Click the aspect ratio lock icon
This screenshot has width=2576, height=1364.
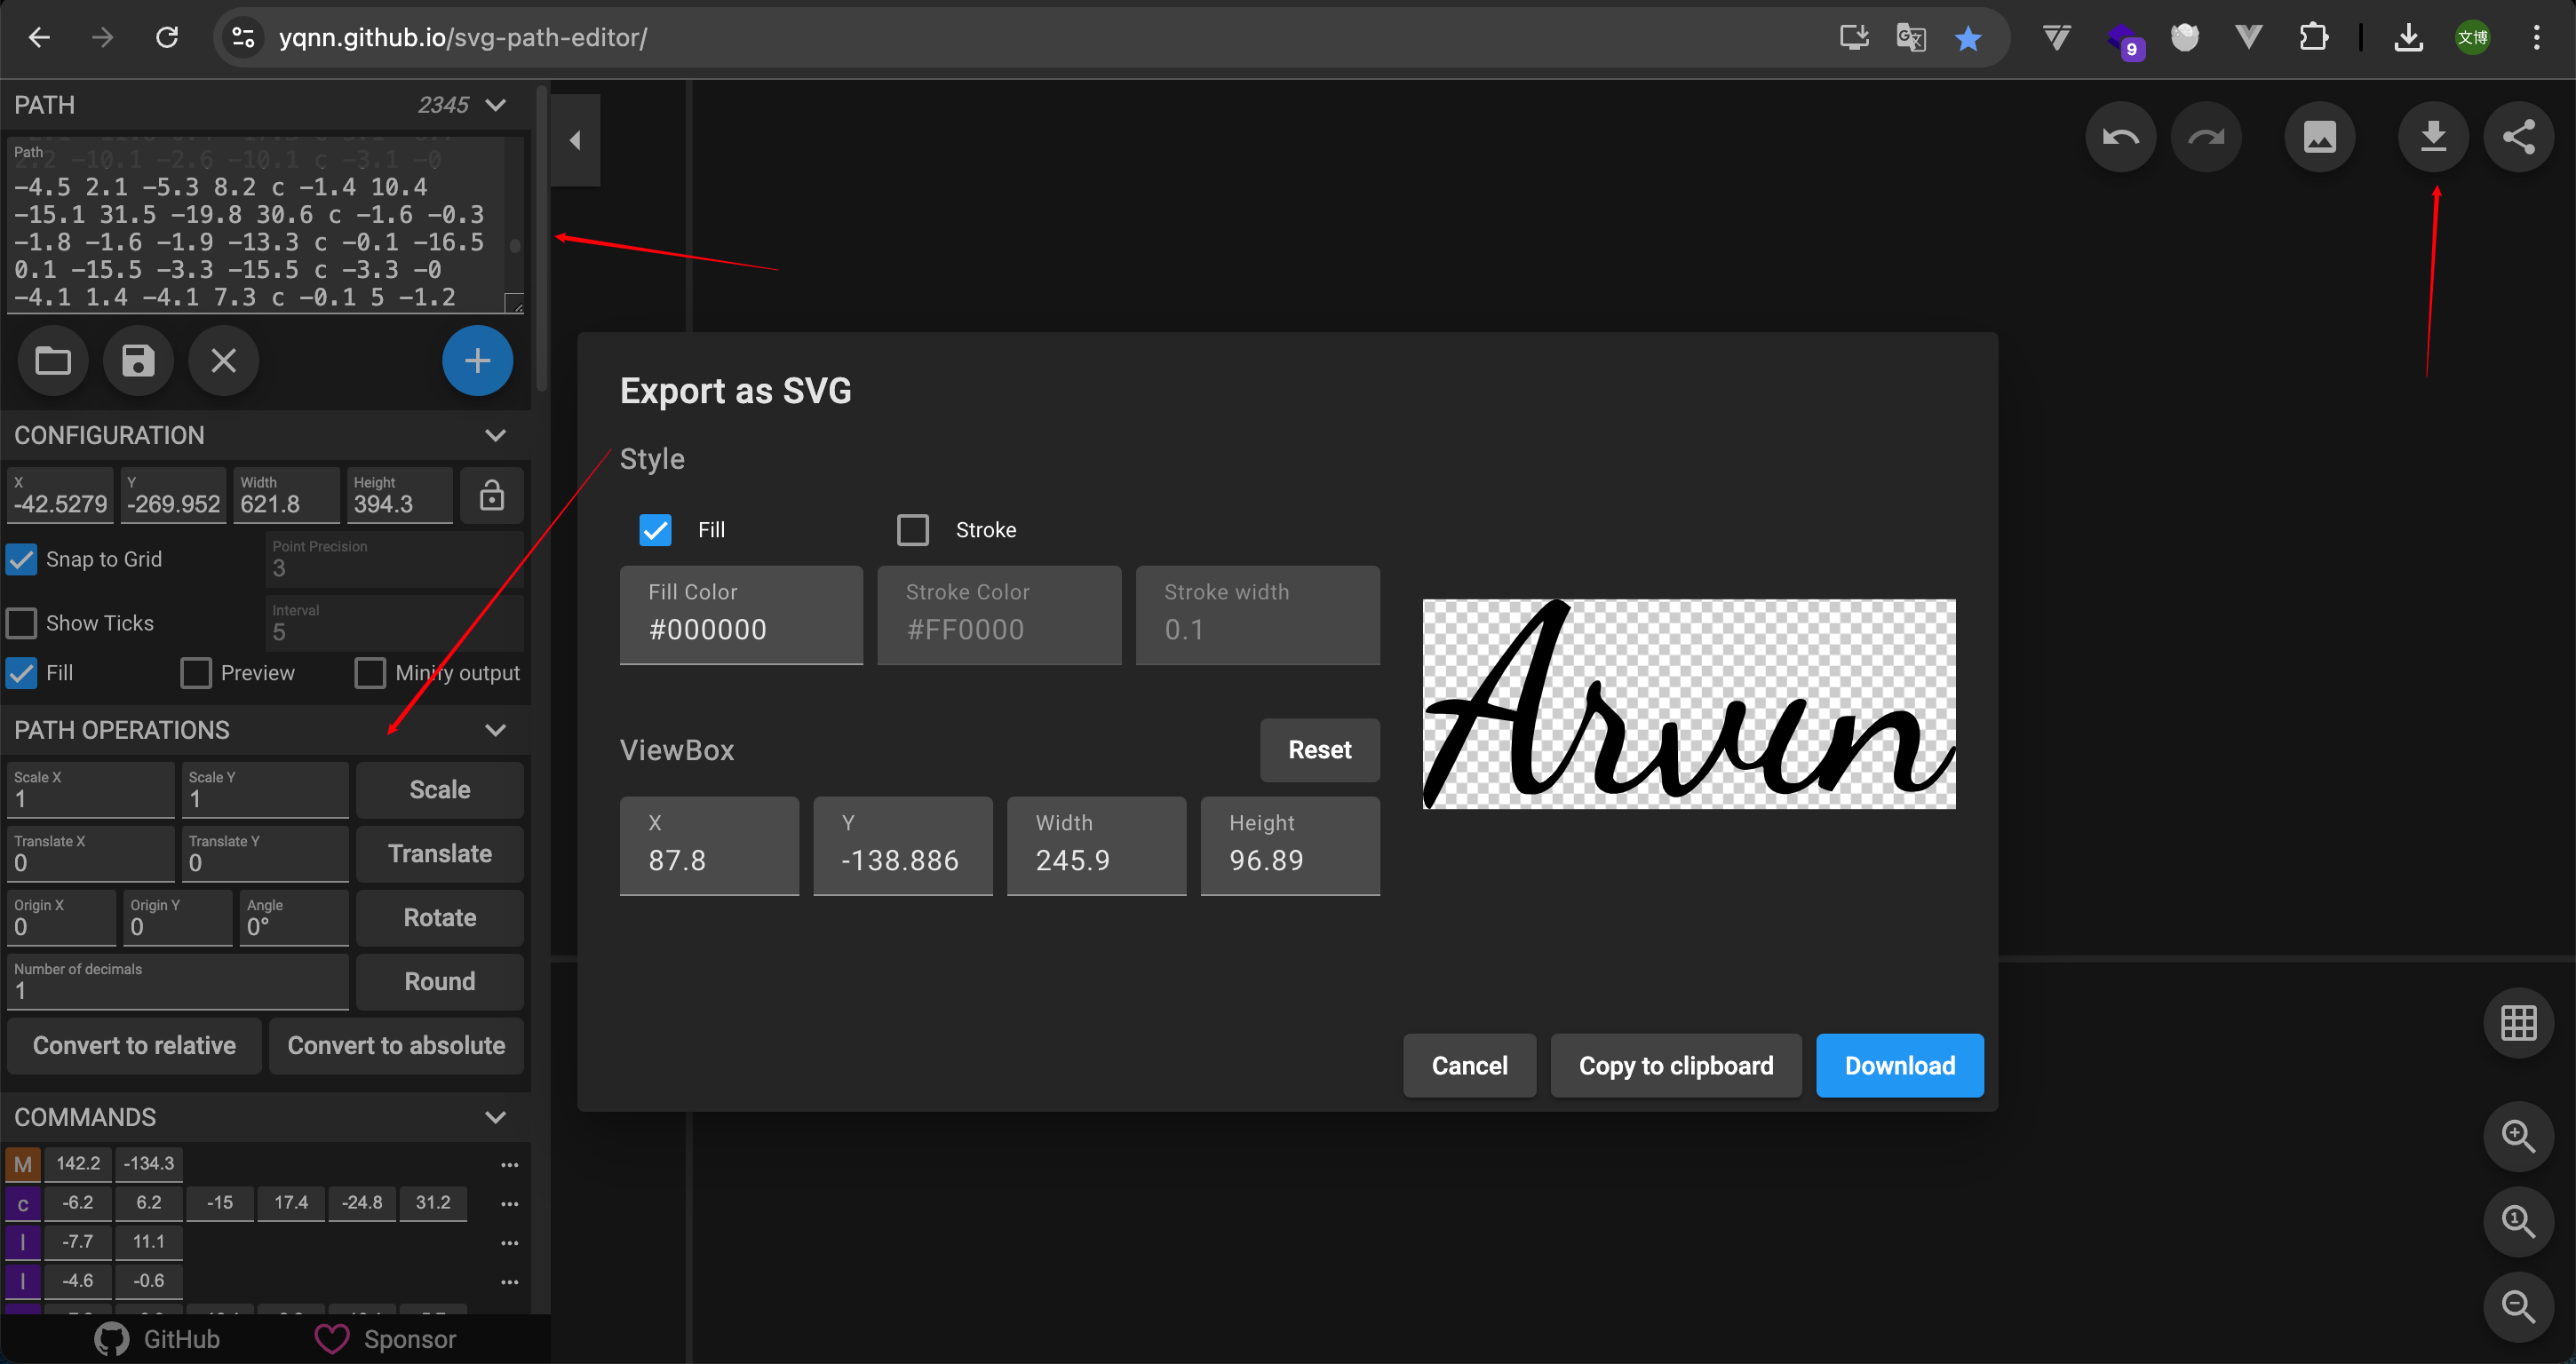coord(491,496)
